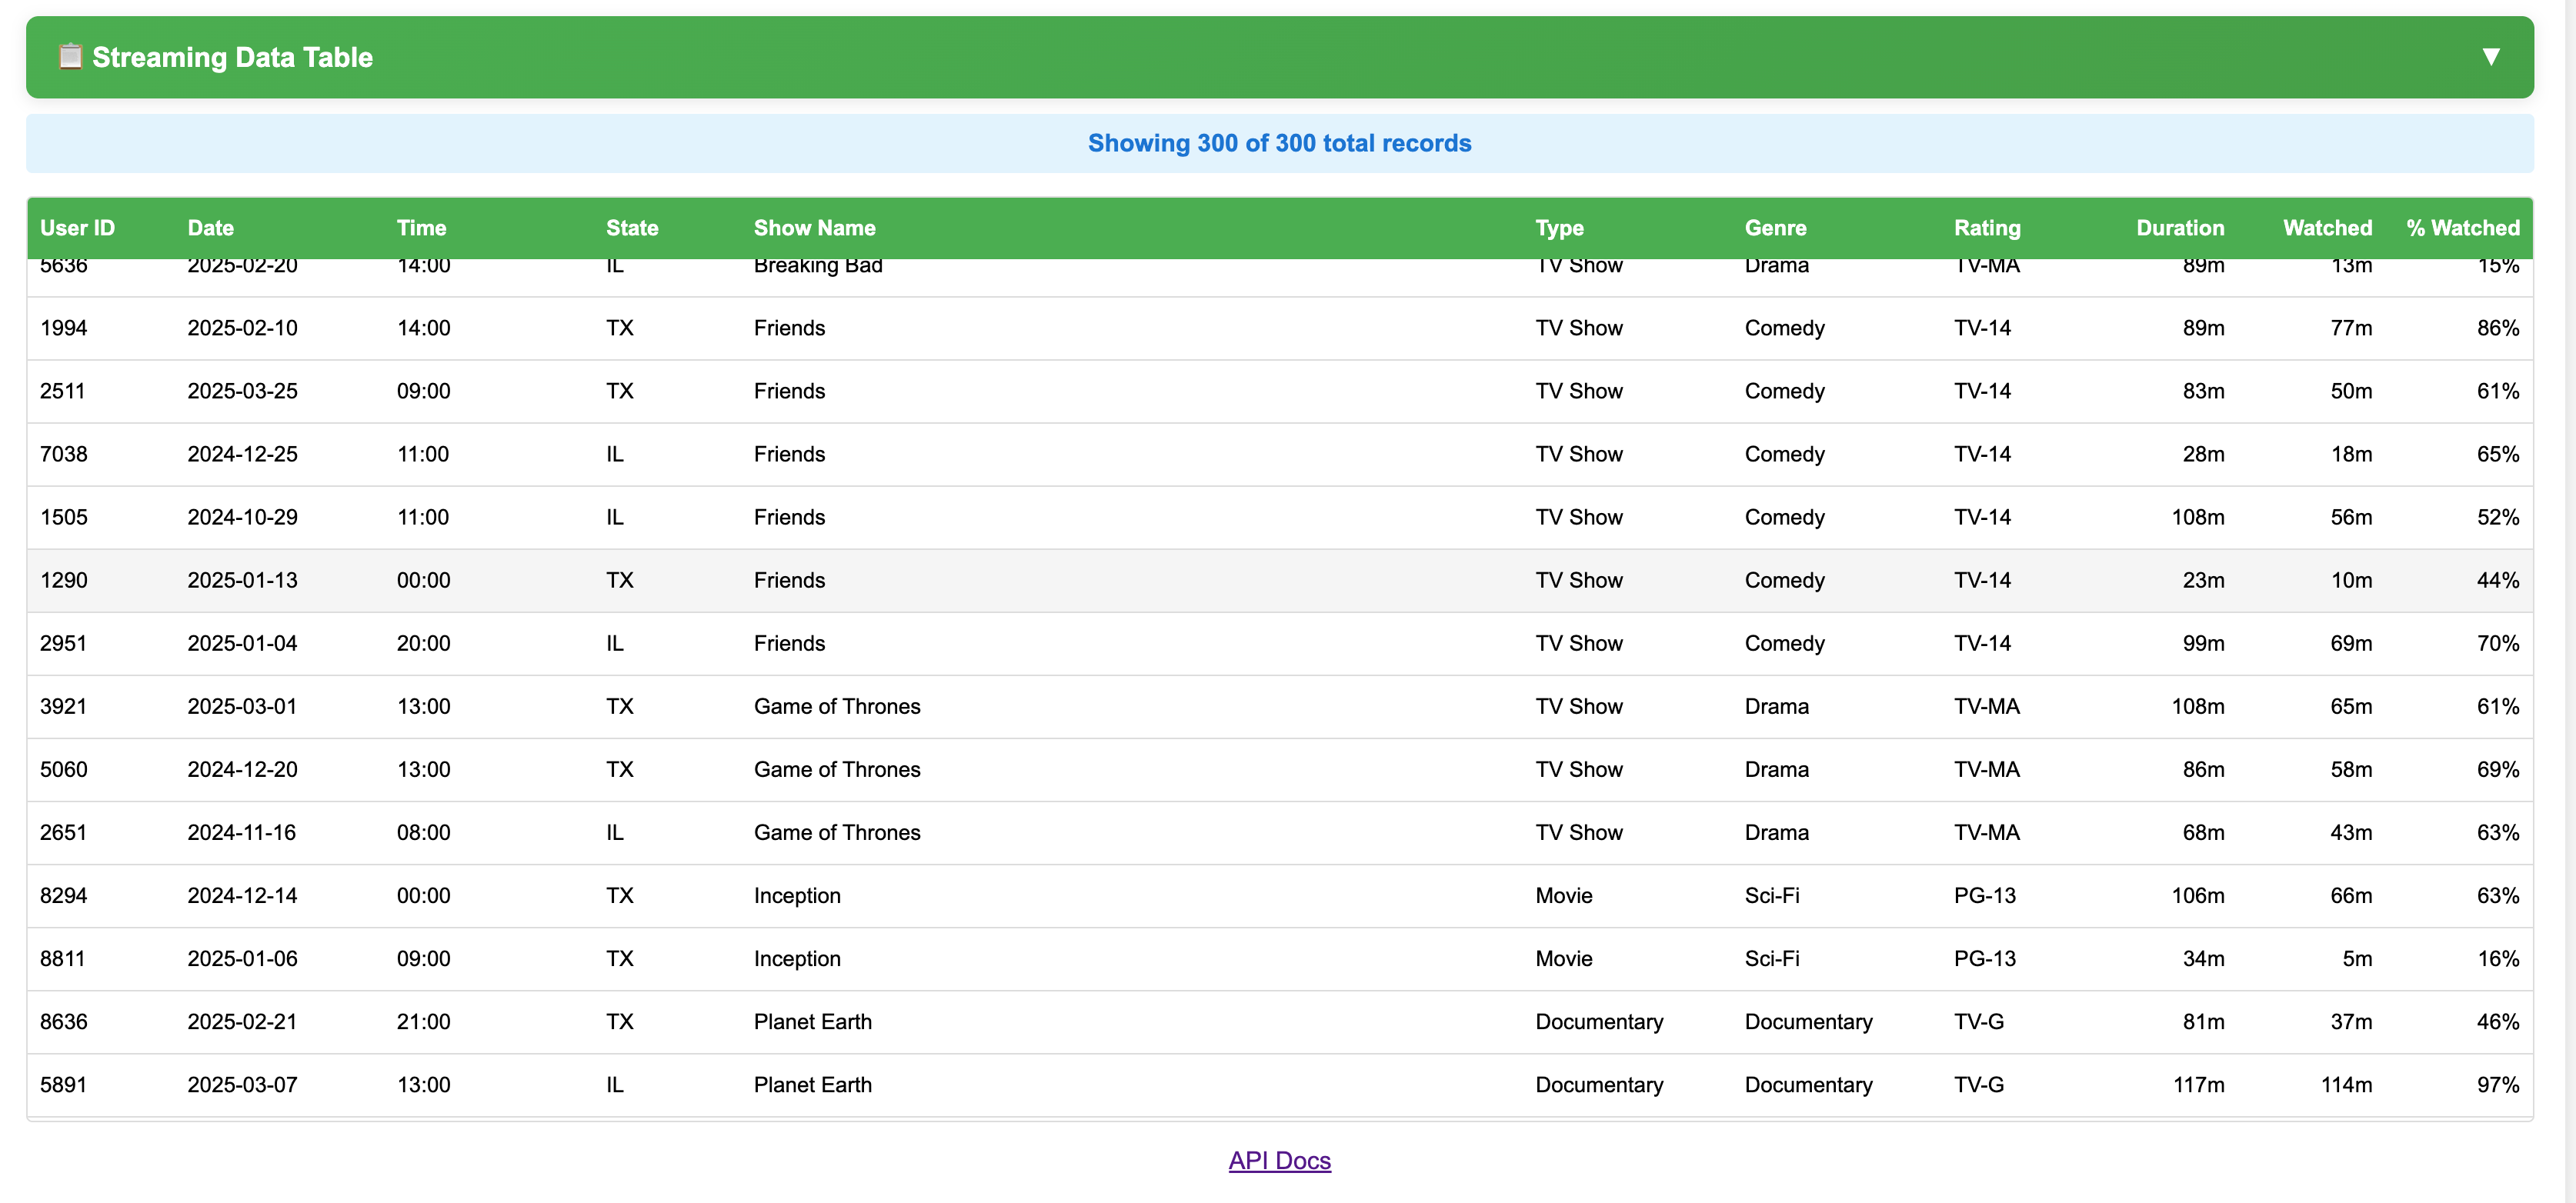2576x1203 pixels.
Task: Sort by Date column header
Action: pos(210,228)
